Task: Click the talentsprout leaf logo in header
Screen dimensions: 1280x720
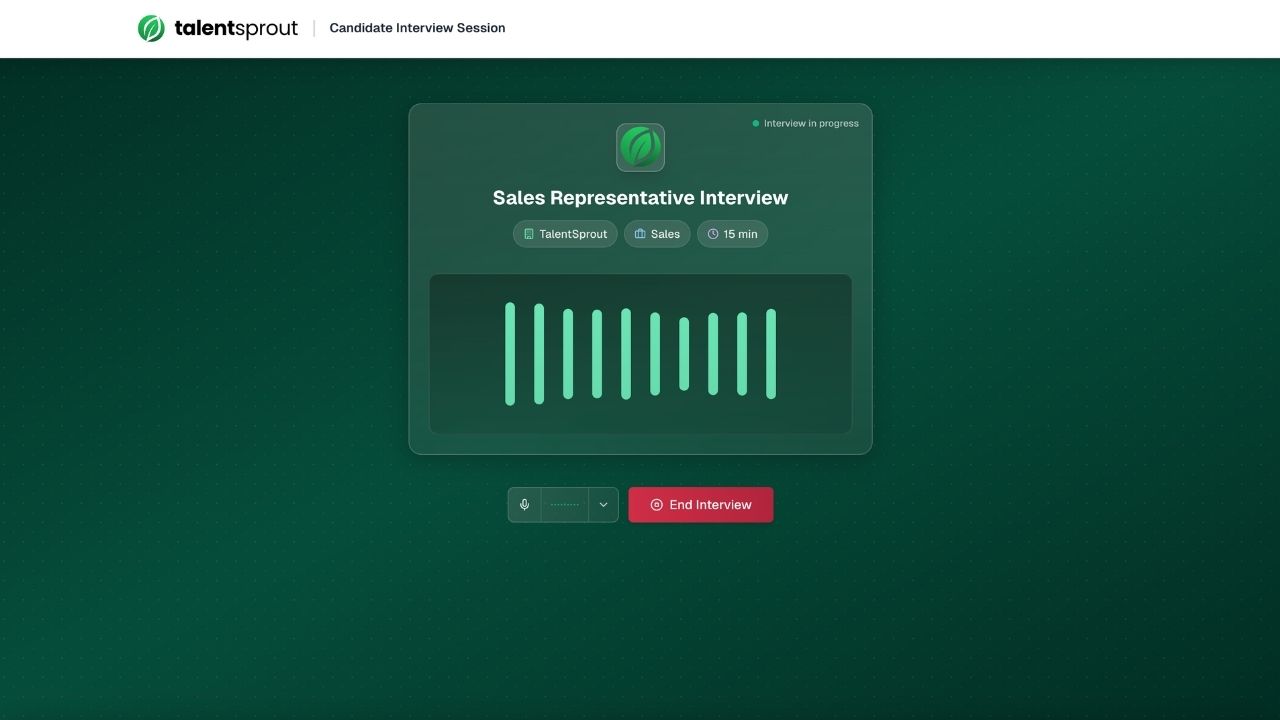Action: [151, 28]
